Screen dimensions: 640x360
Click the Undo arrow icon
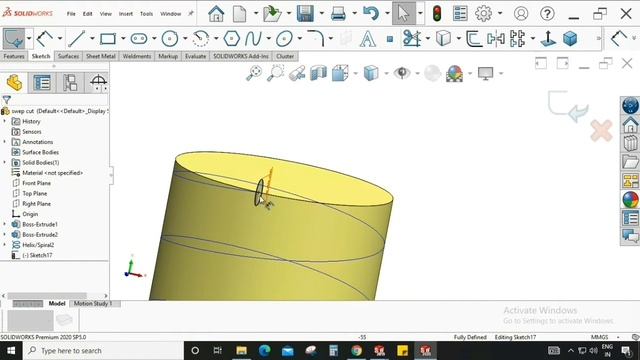click(x=371, y=13)
